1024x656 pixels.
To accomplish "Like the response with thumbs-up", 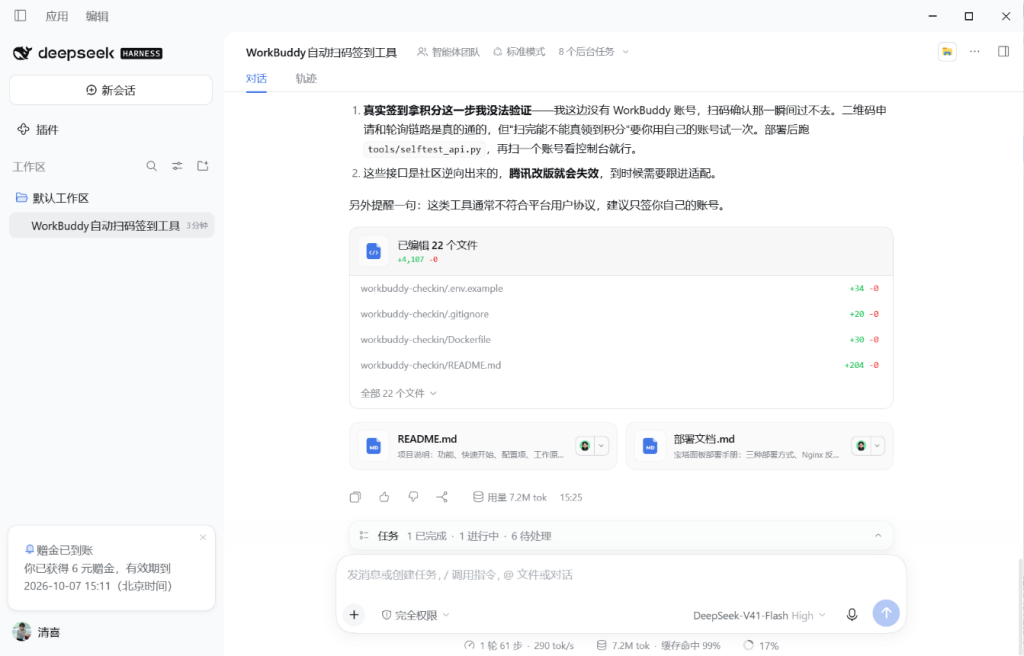I will point(384,497).
